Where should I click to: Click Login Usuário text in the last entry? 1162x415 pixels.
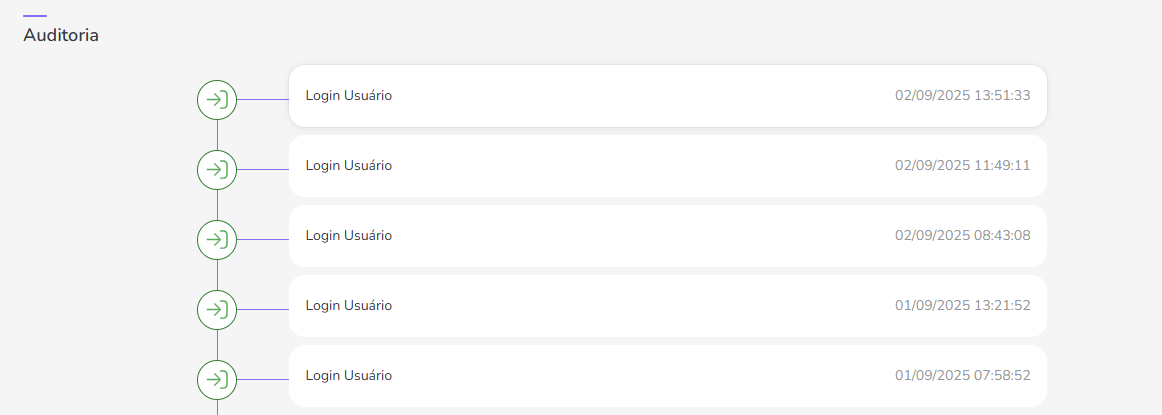pyautogui.click(x=349, y=376)
